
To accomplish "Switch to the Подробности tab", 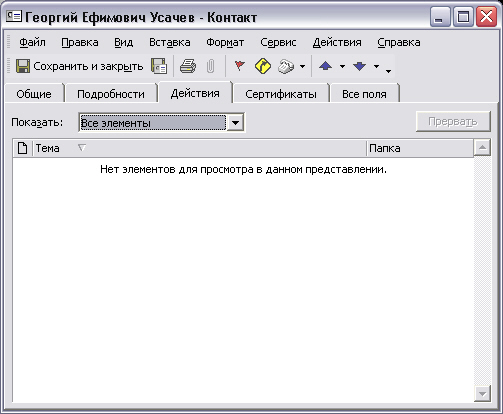I will (111, 94).
